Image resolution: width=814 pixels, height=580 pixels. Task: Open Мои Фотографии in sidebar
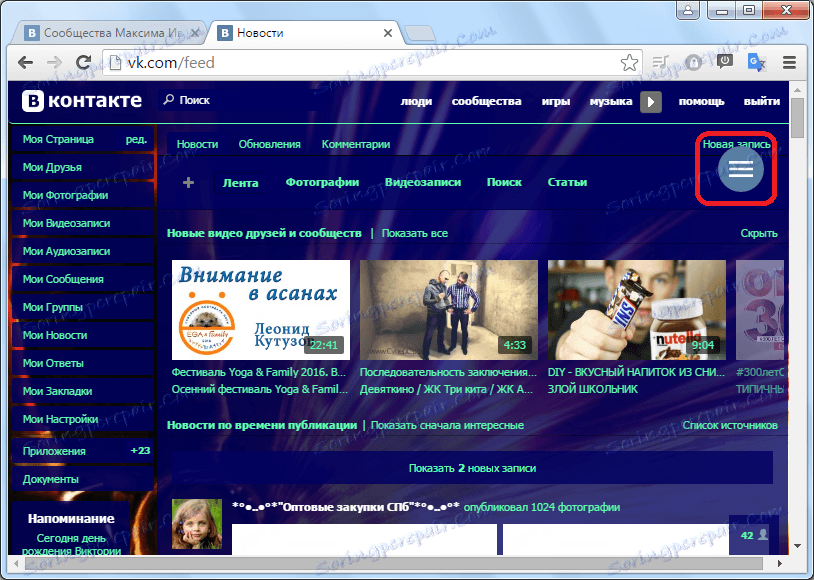click(83, 195)
